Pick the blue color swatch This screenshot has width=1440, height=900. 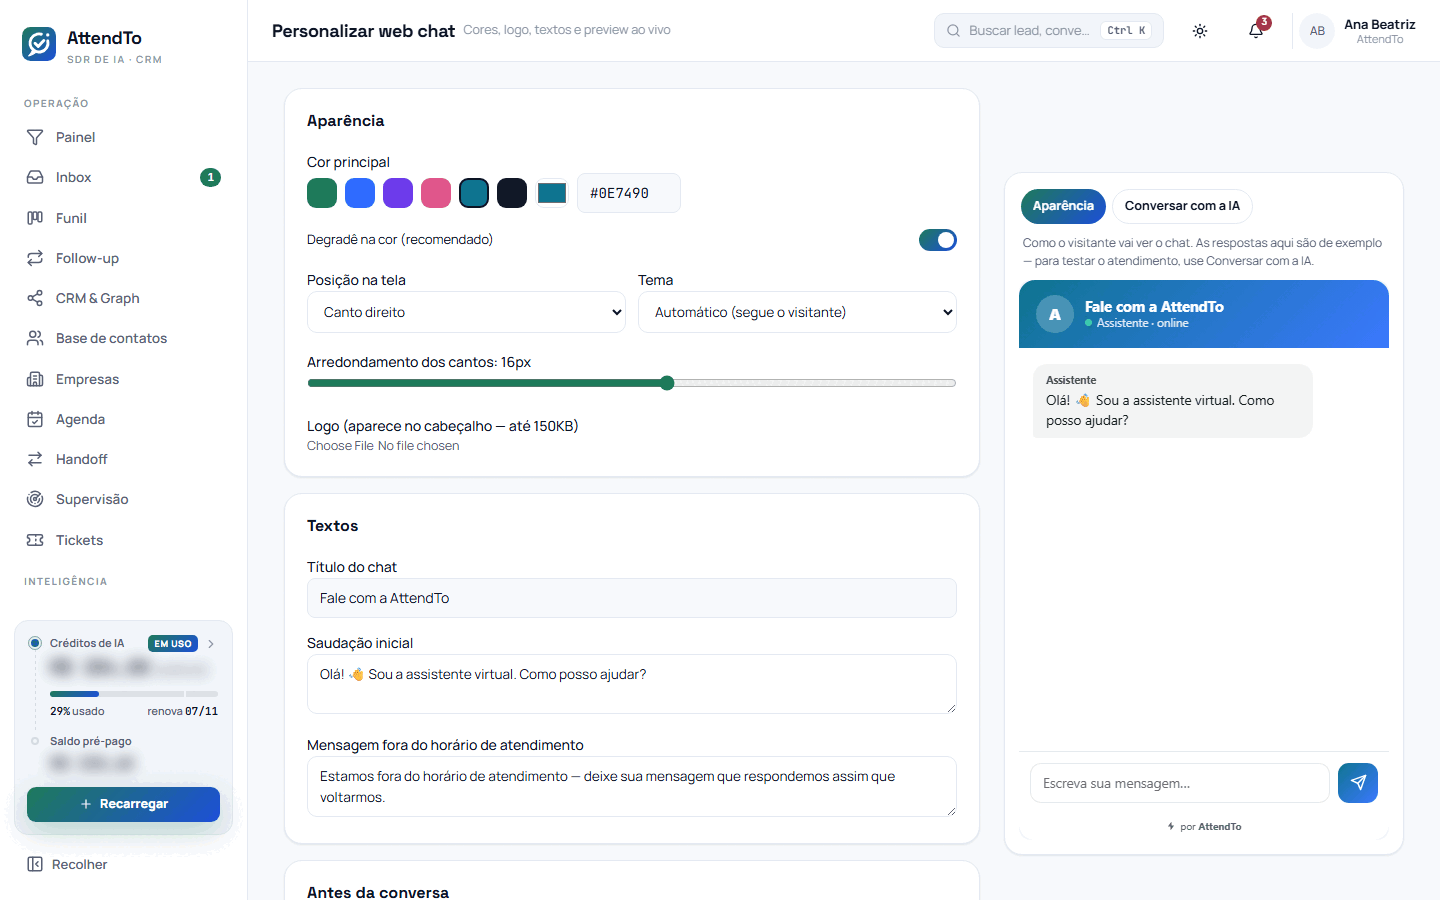(360, 193)
